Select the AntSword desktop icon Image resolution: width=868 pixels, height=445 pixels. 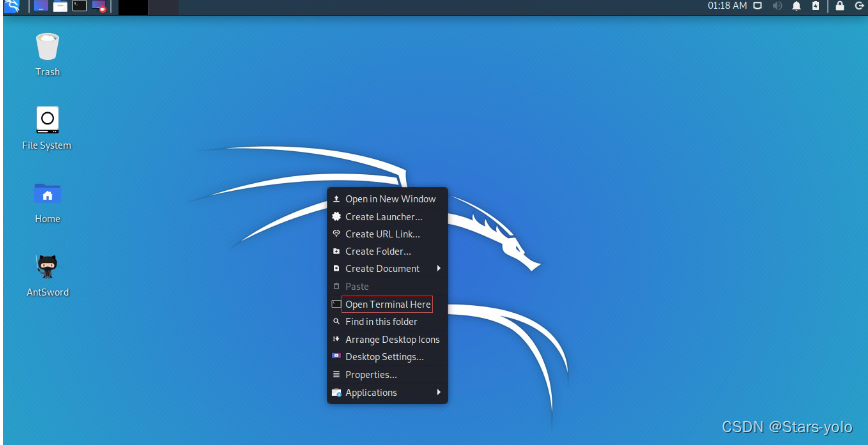48,276
